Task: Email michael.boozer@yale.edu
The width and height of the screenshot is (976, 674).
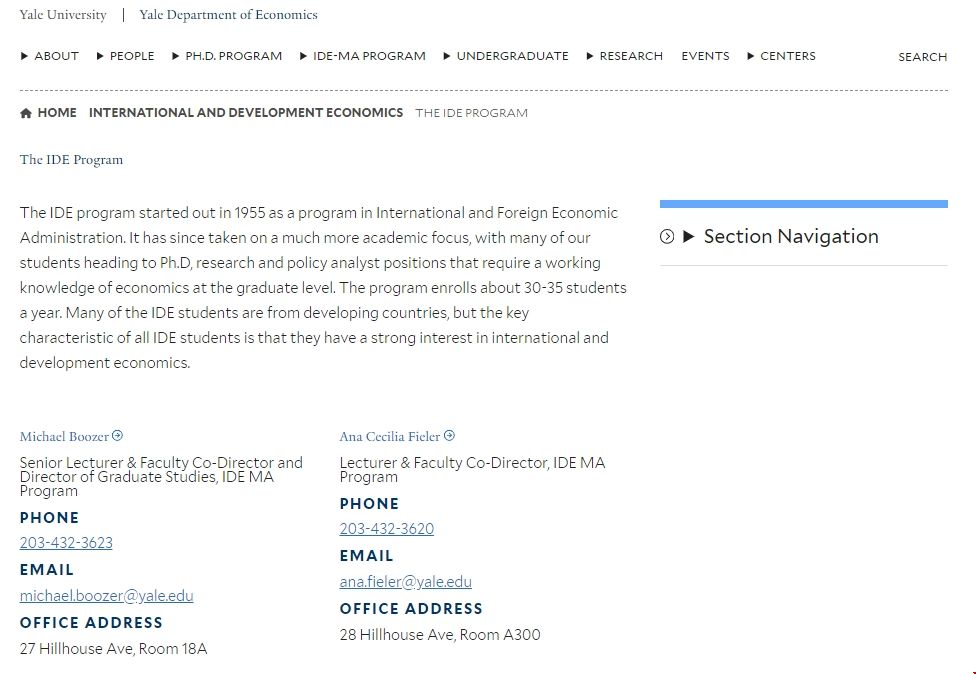Action: click(107, 596)
